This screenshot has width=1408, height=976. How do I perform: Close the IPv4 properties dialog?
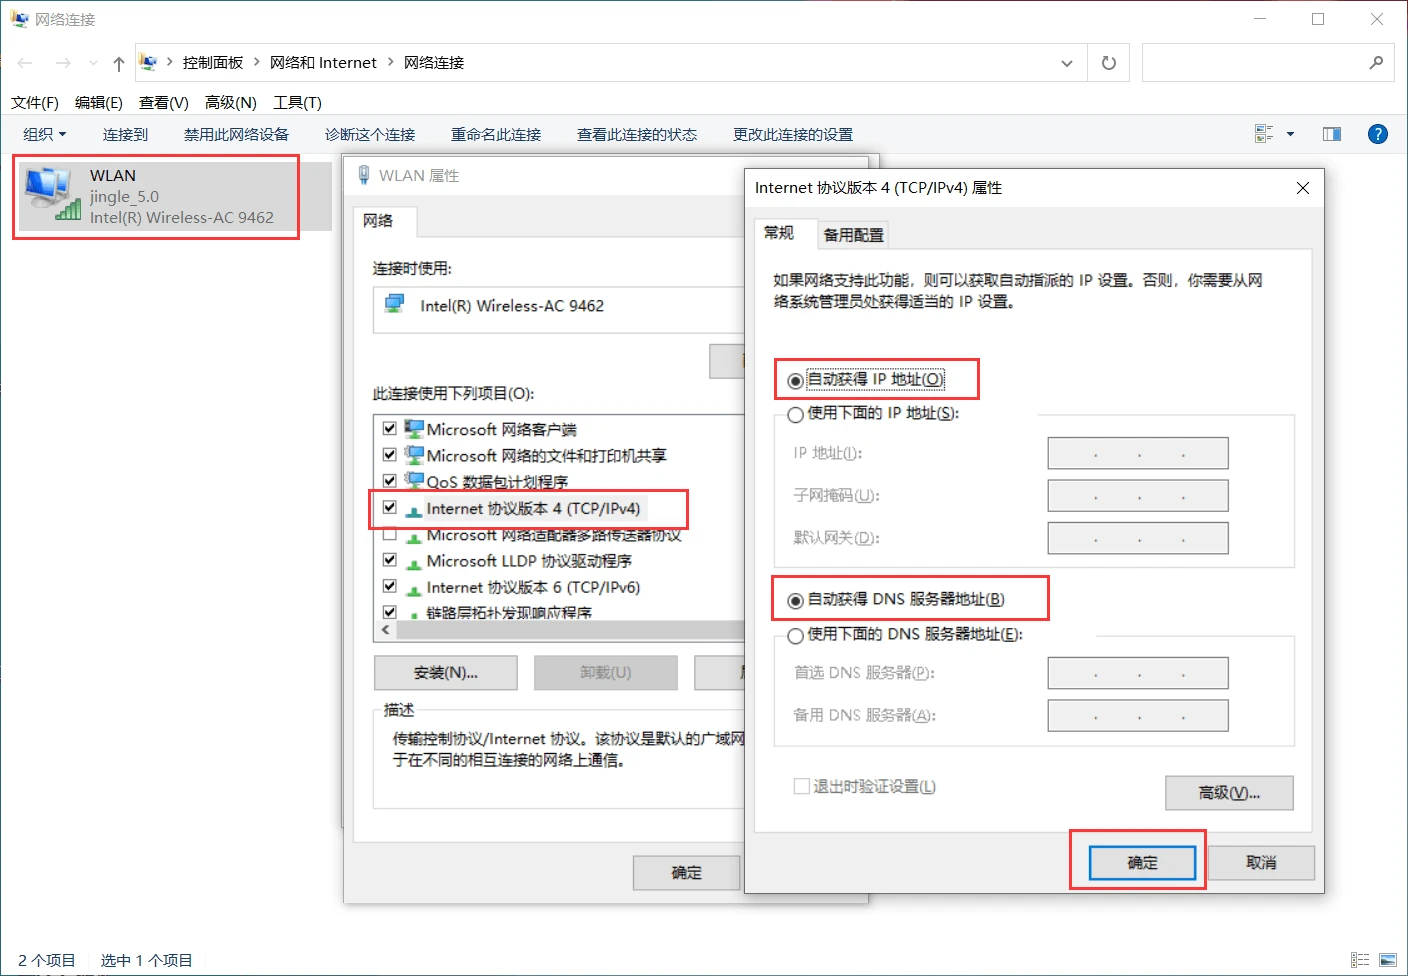coord(1303,188)
